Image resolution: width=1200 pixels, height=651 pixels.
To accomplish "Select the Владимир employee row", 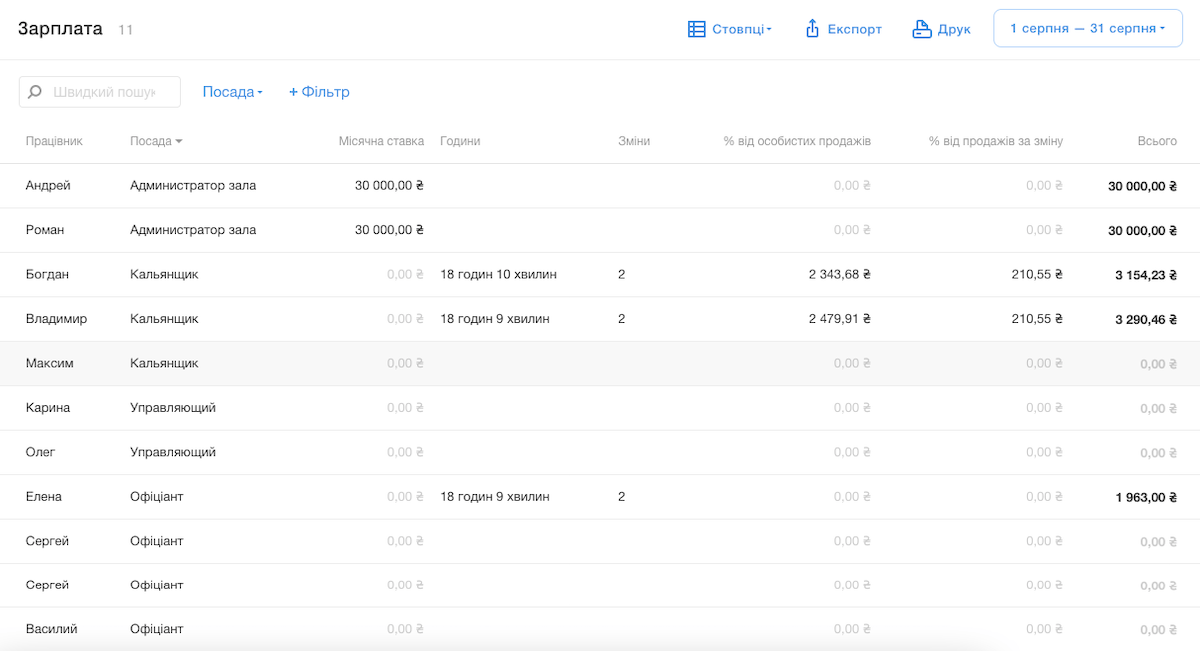I will point(56,319).
